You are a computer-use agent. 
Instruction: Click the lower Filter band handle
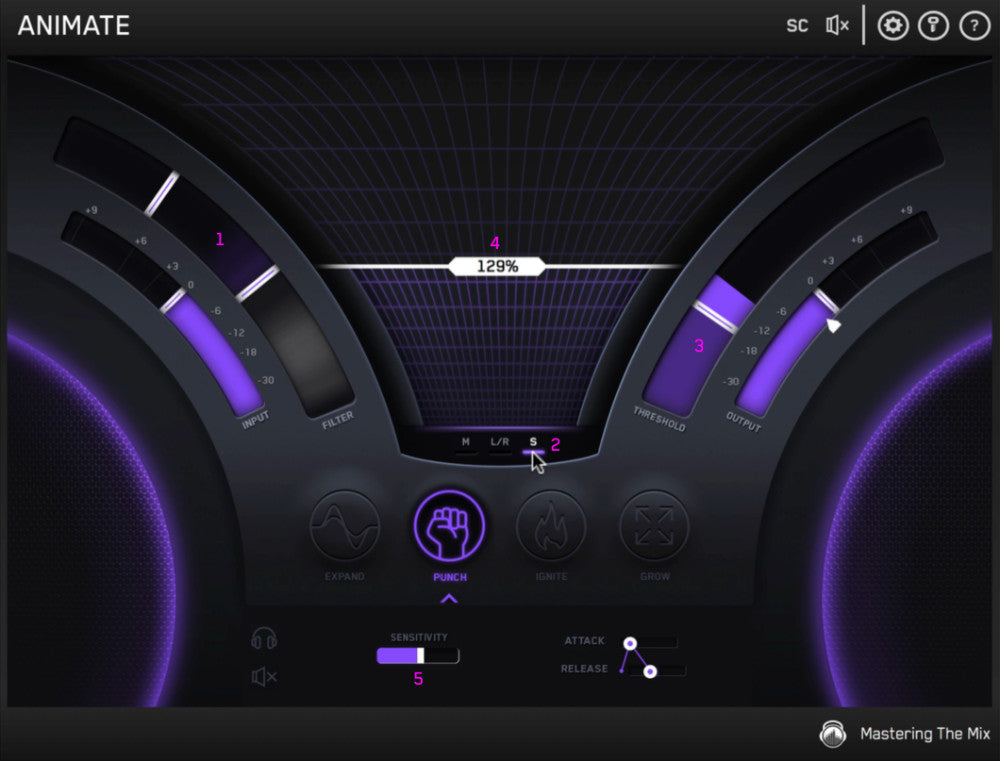pos(258,283)
